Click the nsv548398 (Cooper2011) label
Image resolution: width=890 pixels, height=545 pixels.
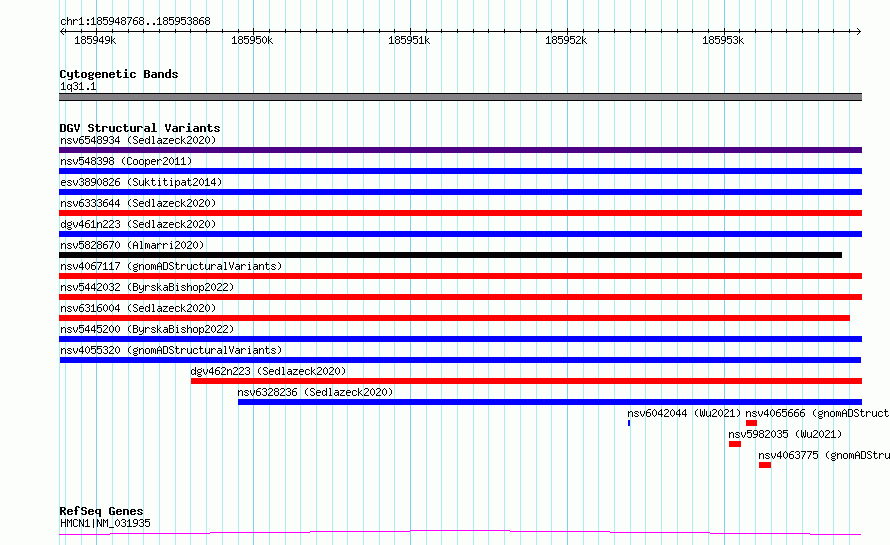126,161
